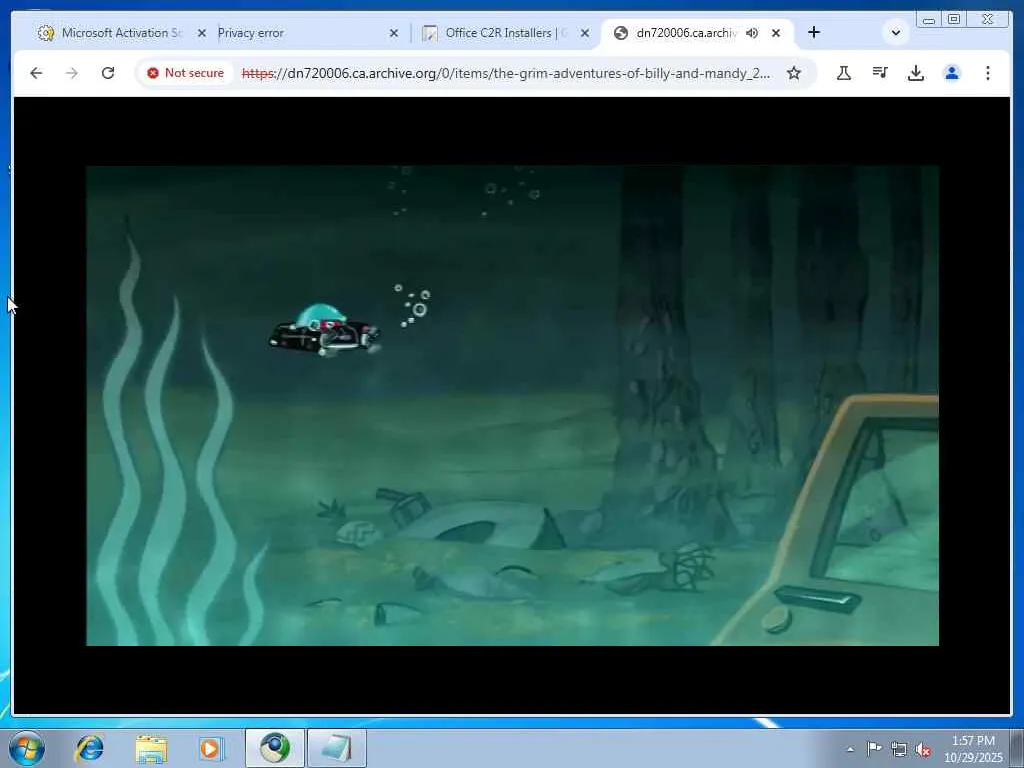Switch to the Privacy error tab
Viewport: 1024px width, 768px height.
coord(307,33)
